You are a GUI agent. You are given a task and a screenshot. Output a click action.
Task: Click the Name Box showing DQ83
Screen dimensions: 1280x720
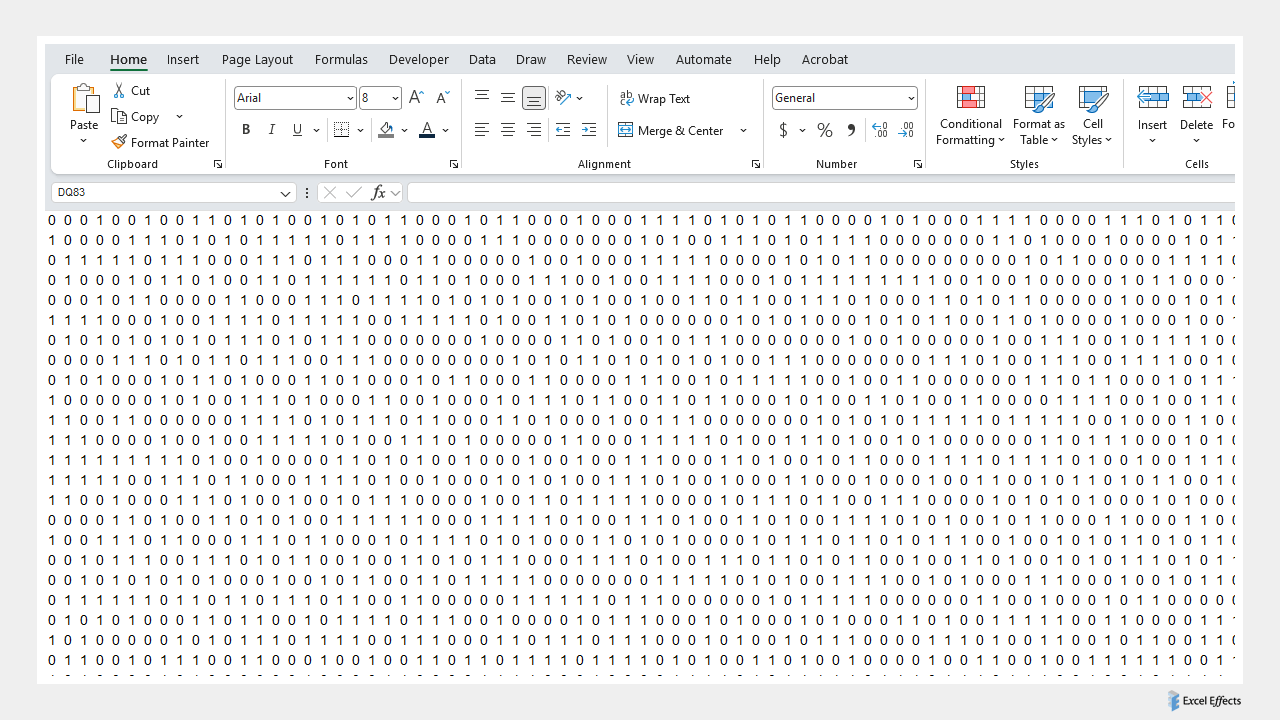pyautogui.click(x=165, y=192)
